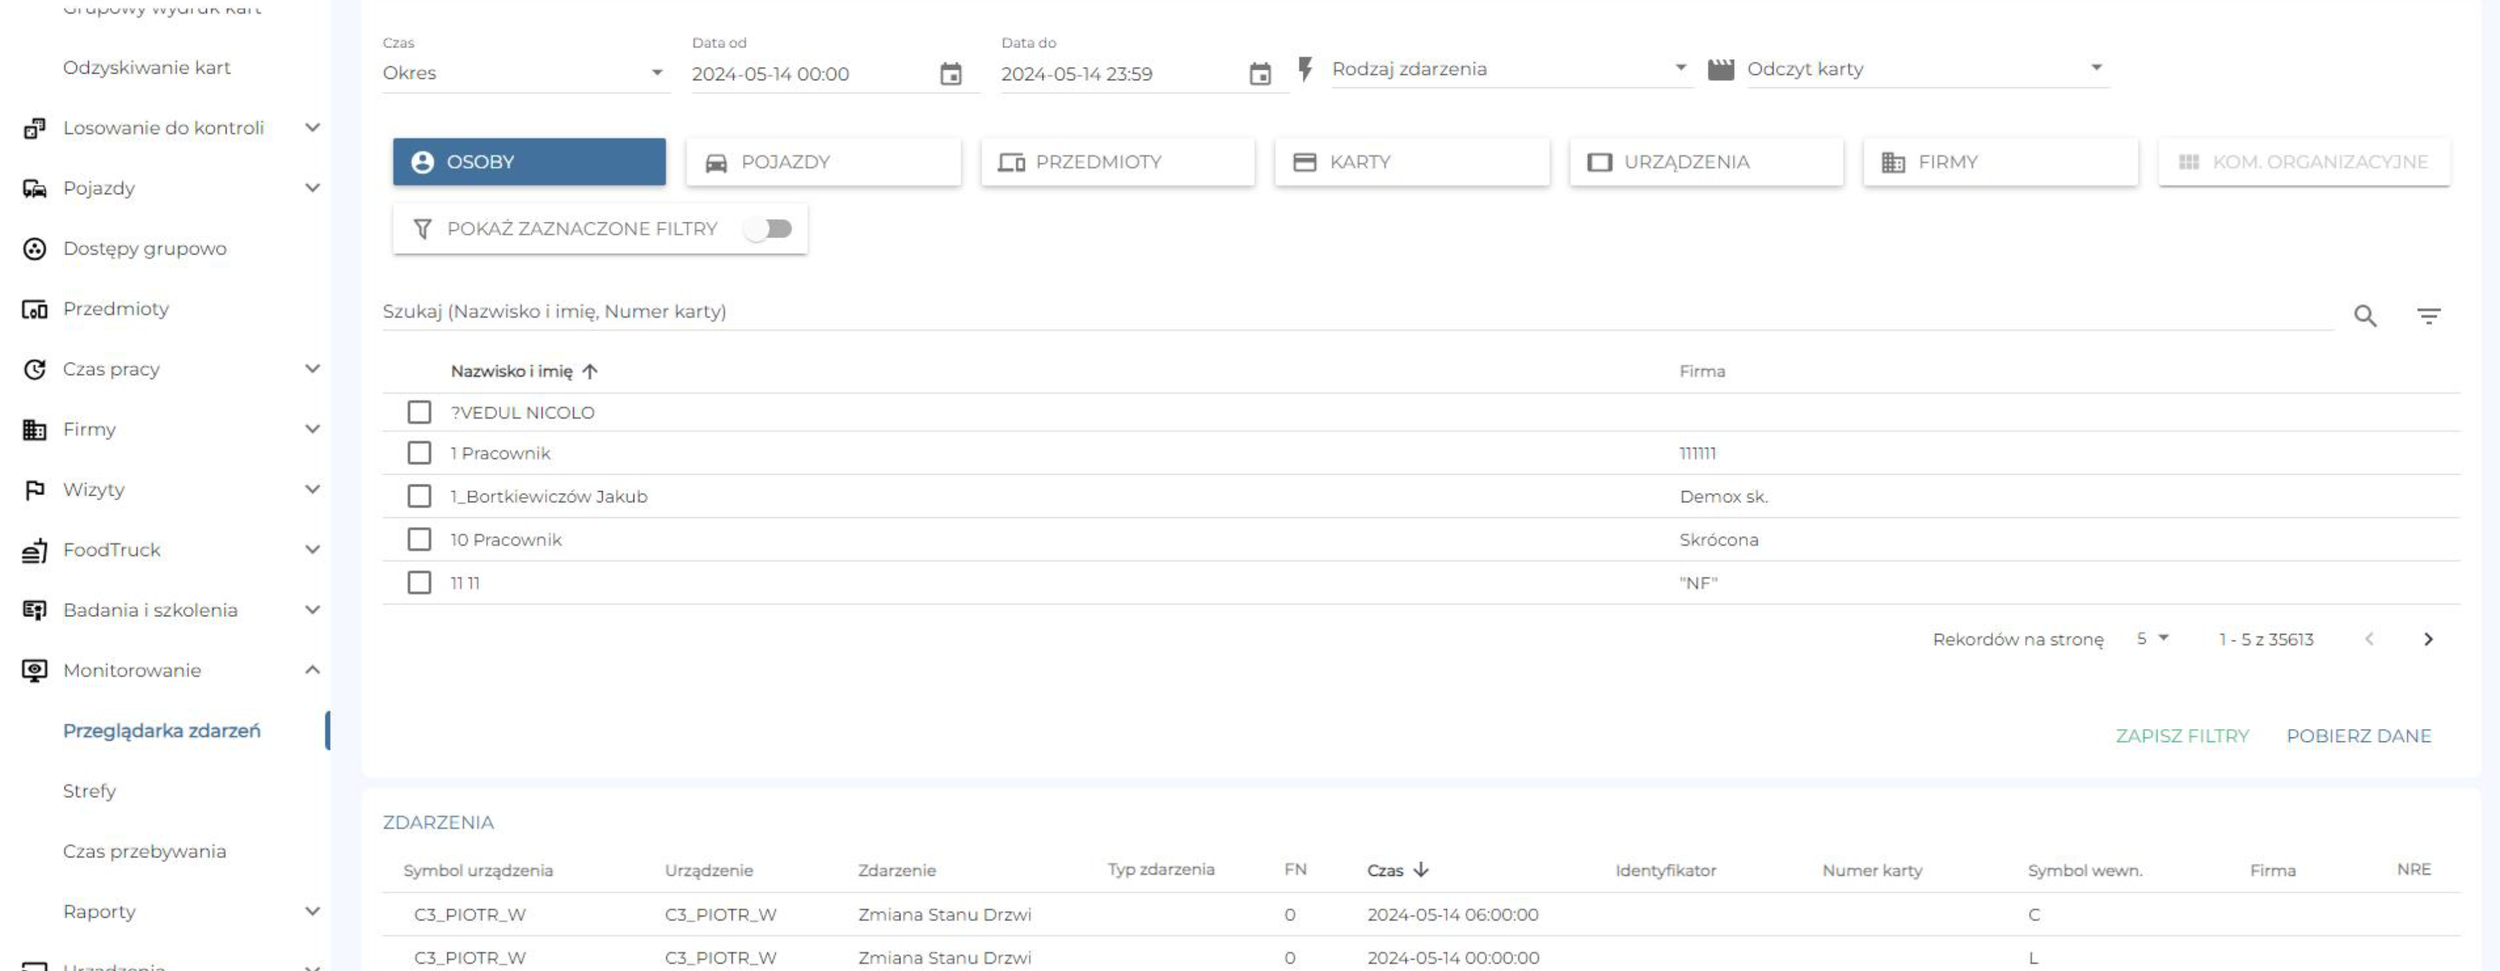This screenshot has width=2500, height=971.
Task: Switch to the KARTY tab
Action: coord(1412,162)
